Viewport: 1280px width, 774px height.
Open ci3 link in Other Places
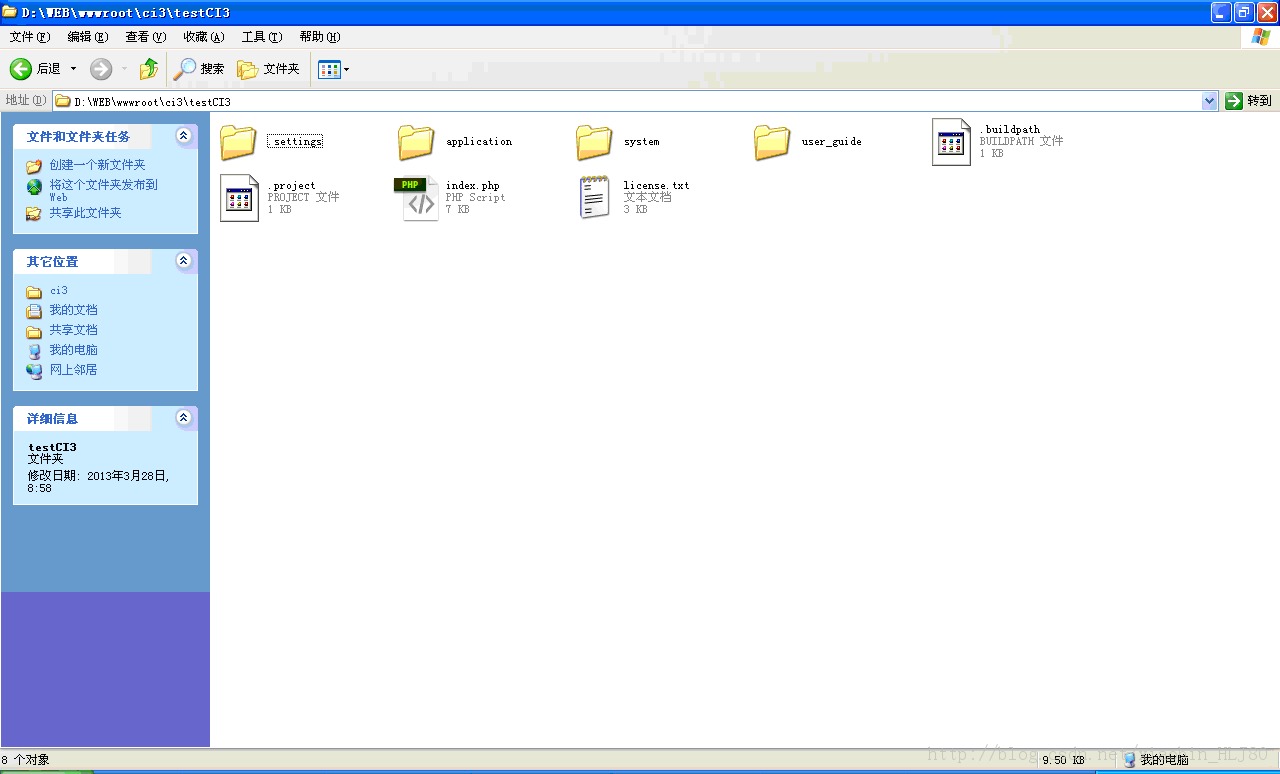point(59,291)
